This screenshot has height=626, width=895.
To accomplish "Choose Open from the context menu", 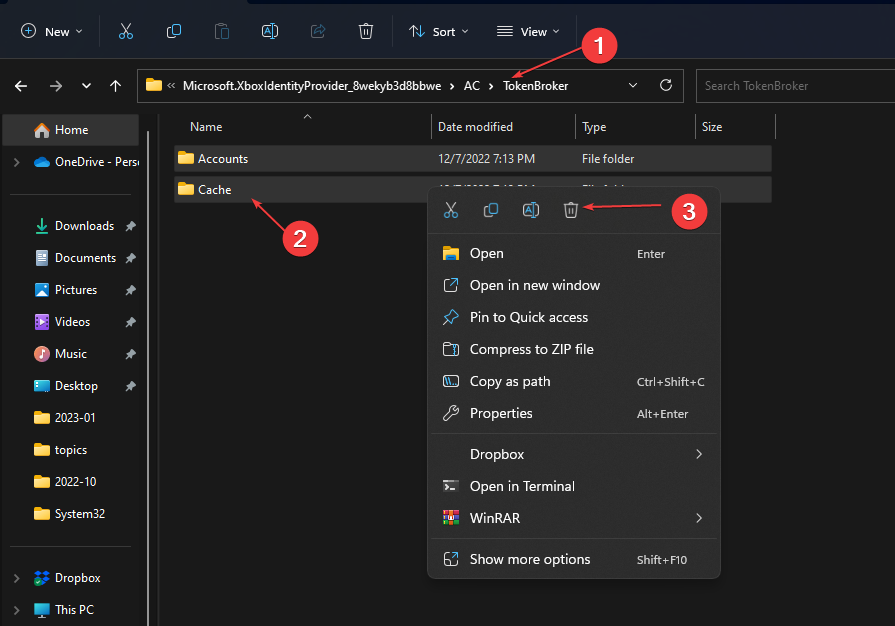I will [x=574, y=253].
